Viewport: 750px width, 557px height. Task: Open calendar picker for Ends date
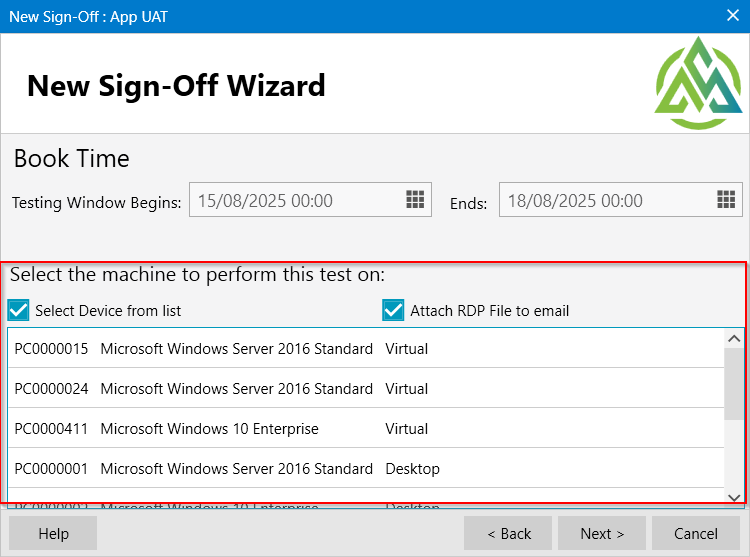tap(726, 199)
